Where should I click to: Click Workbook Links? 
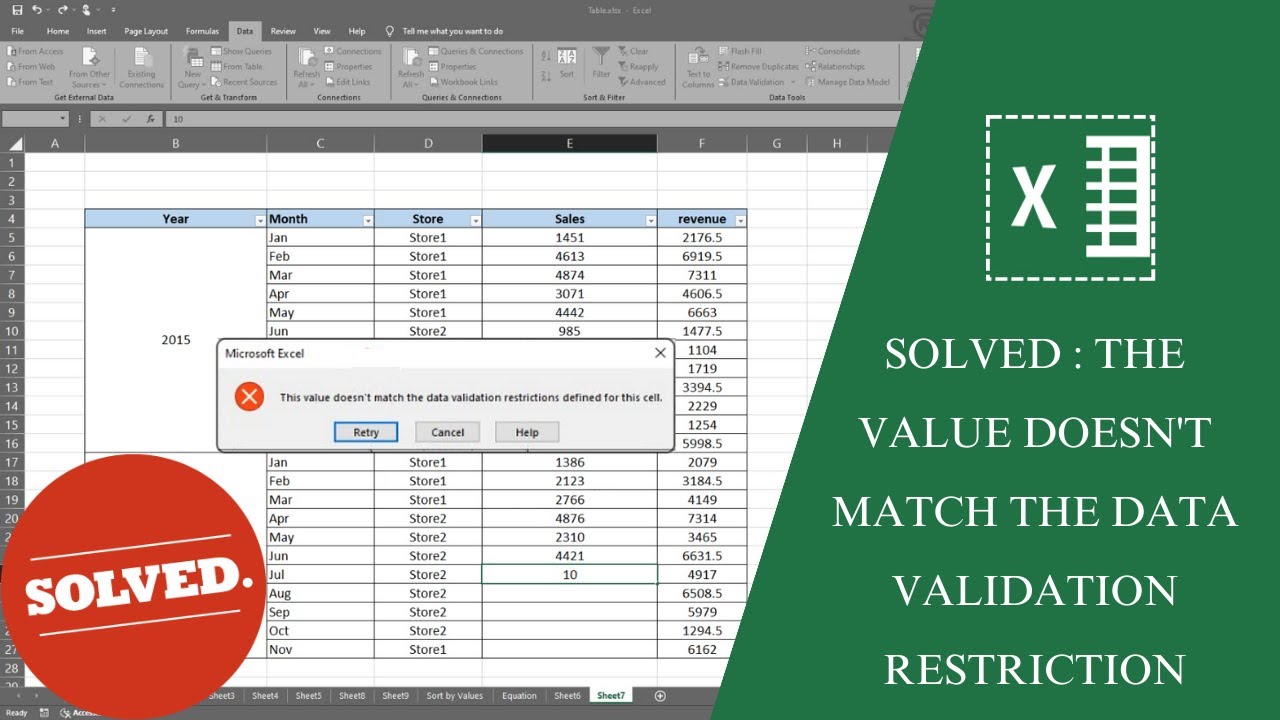[463, 82]
